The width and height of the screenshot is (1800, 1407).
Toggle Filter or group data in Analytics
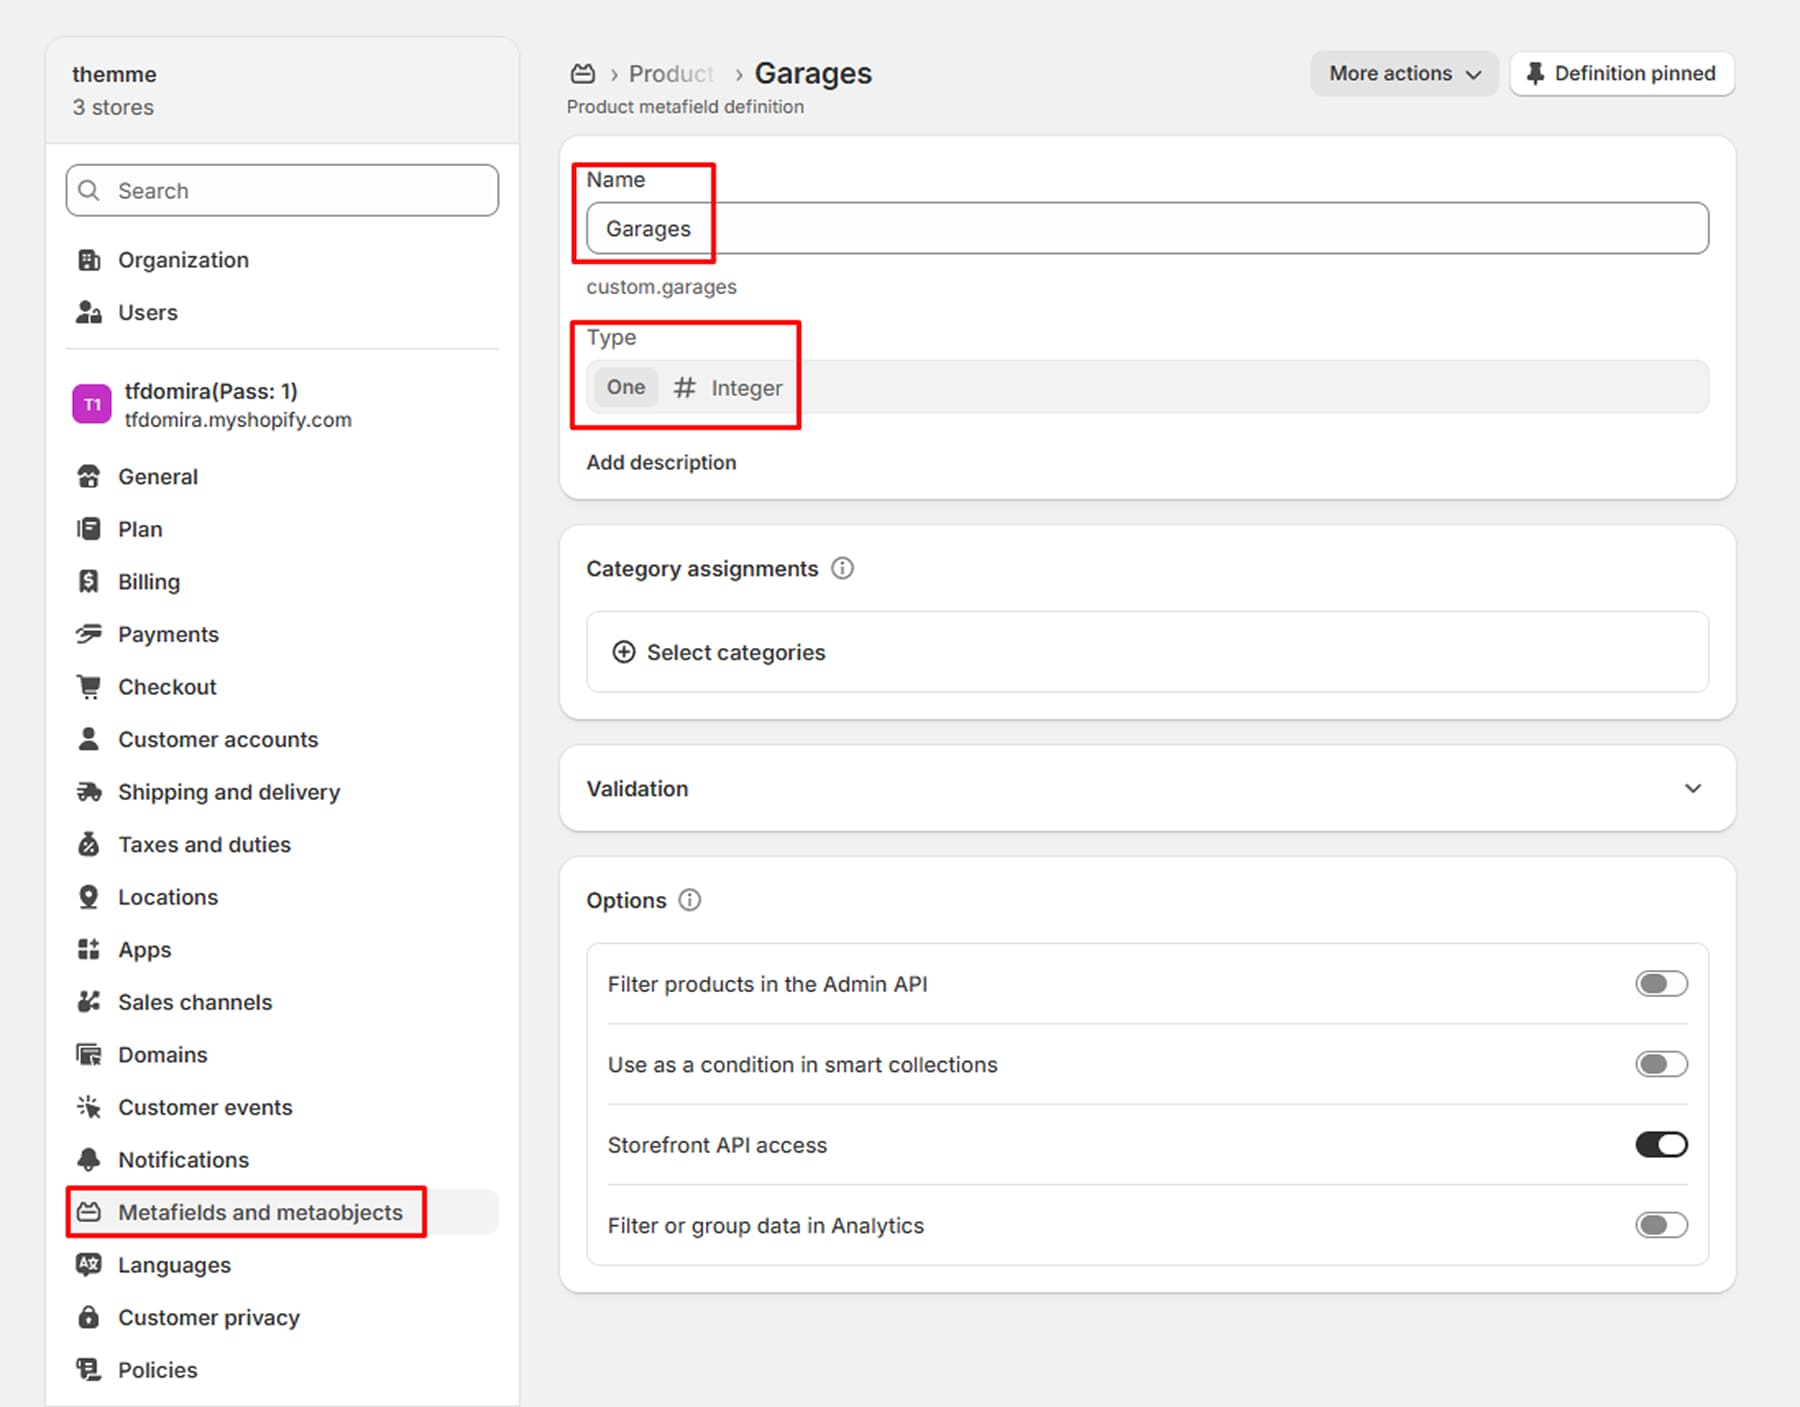pos(1661,1225)
